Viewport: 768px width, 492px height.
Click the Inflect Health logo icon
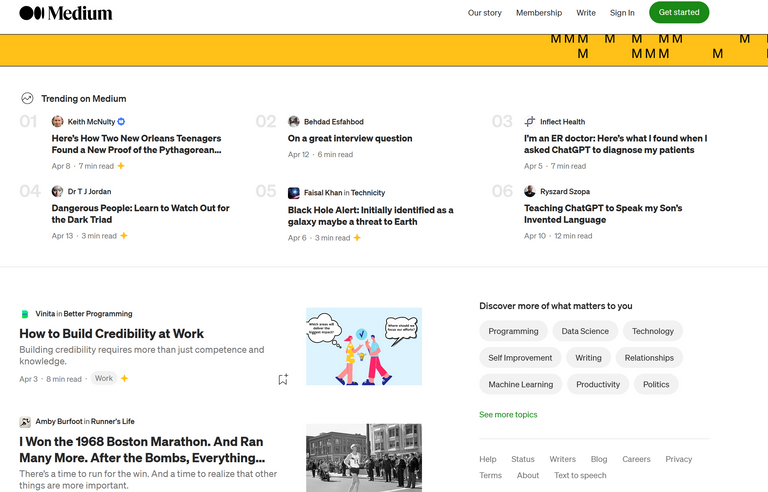tap(529, 122)
